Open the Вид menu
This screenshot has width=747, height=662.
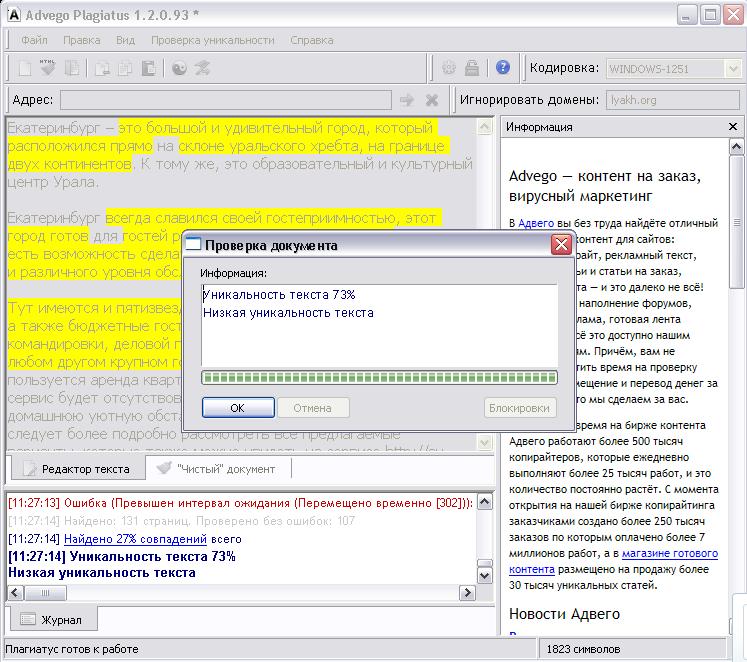click(125, 40)
